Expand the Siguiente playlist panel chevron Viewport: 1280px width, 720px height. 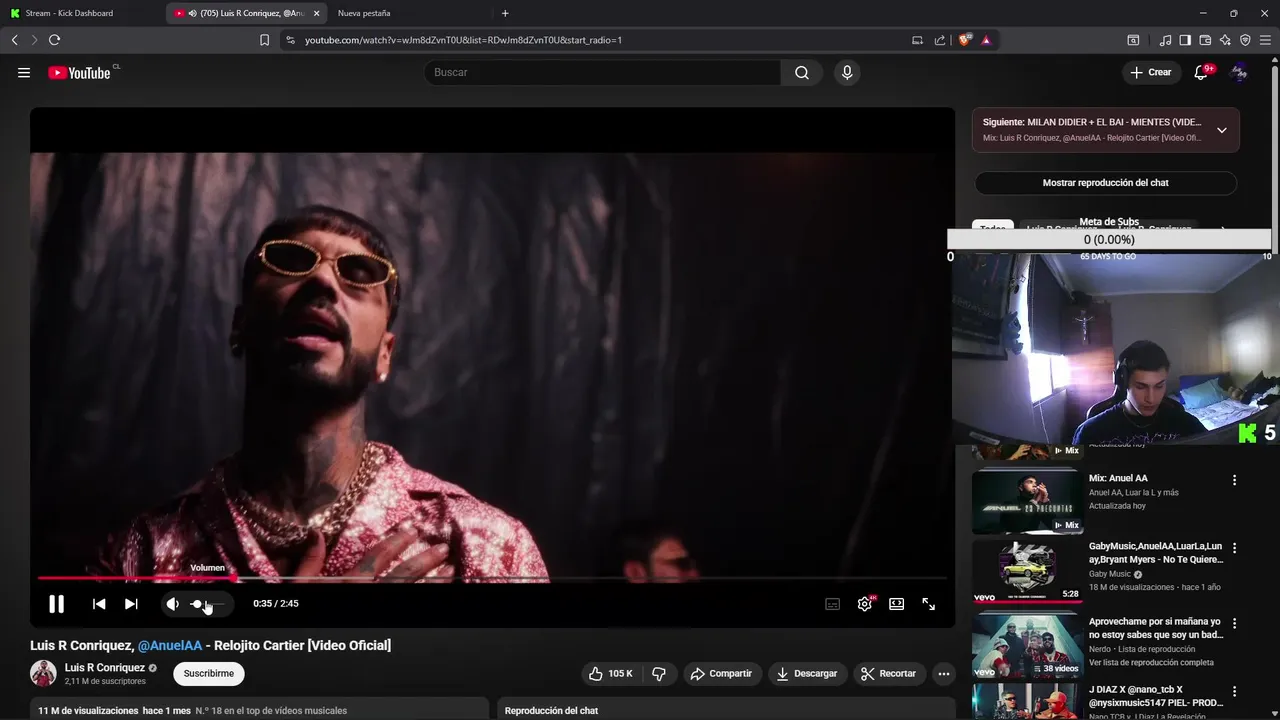click(x=1222, y=130)
